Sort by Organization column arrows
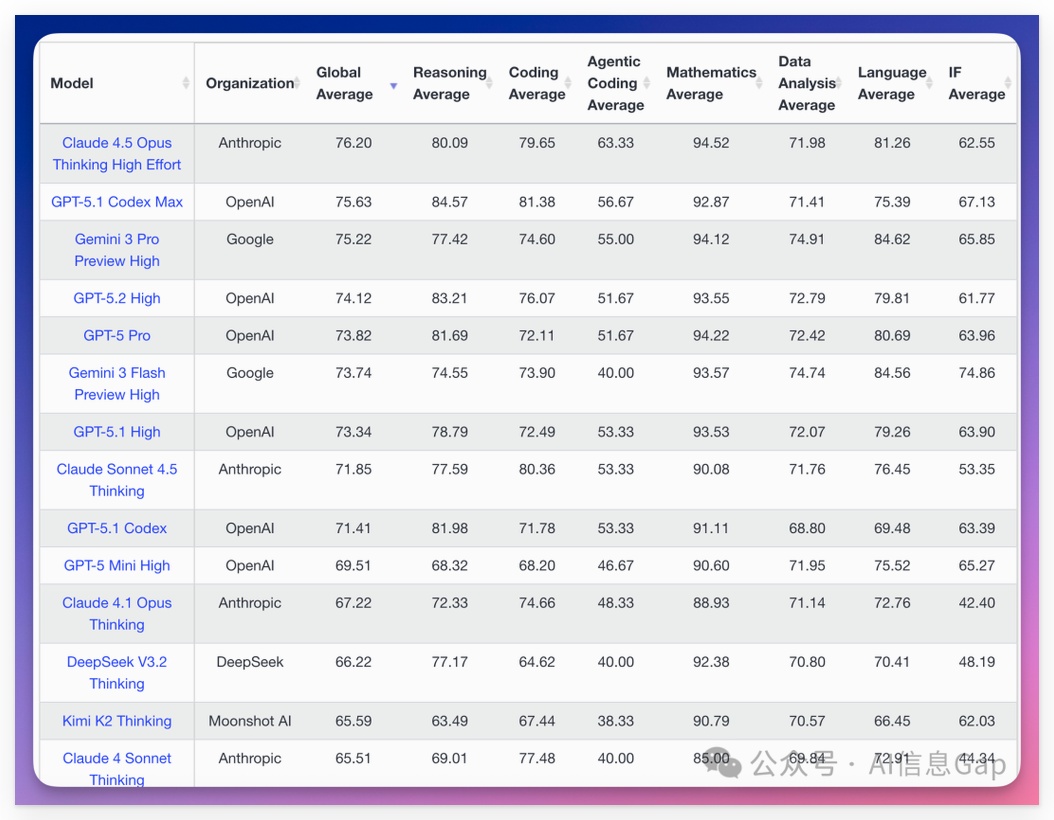The width and height of the screenshot is (1054, 820). pyautogui.click(x=297, y=83)
